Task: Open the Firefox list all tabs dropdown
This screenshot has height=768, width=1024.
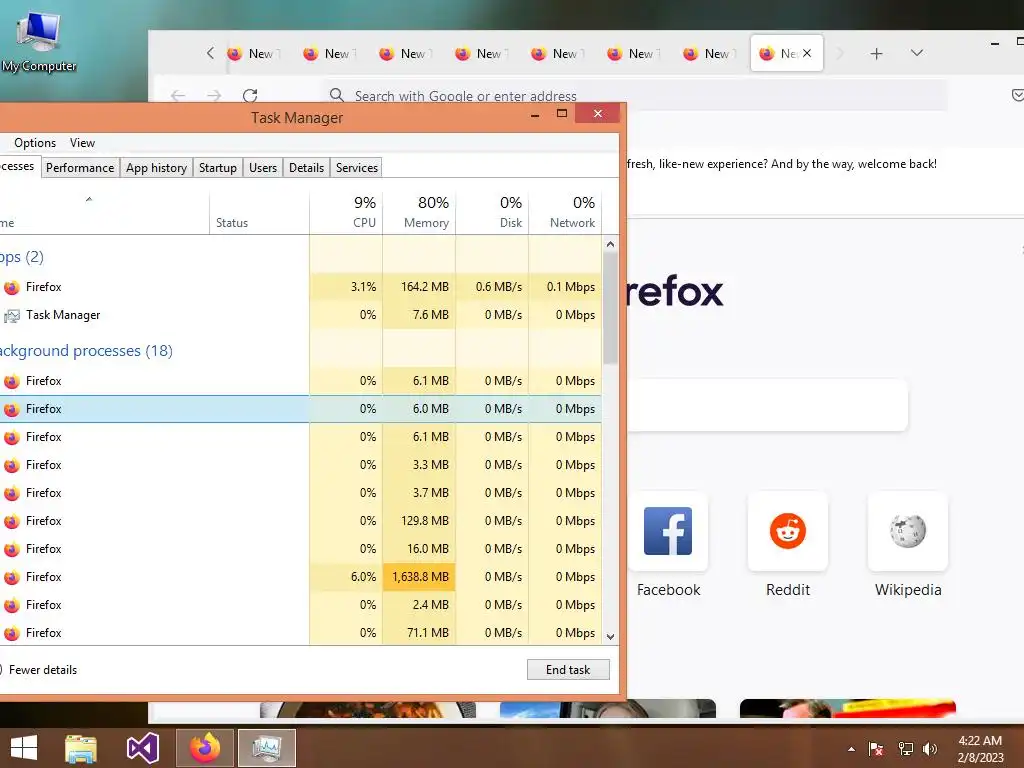Action: point(917,53)
